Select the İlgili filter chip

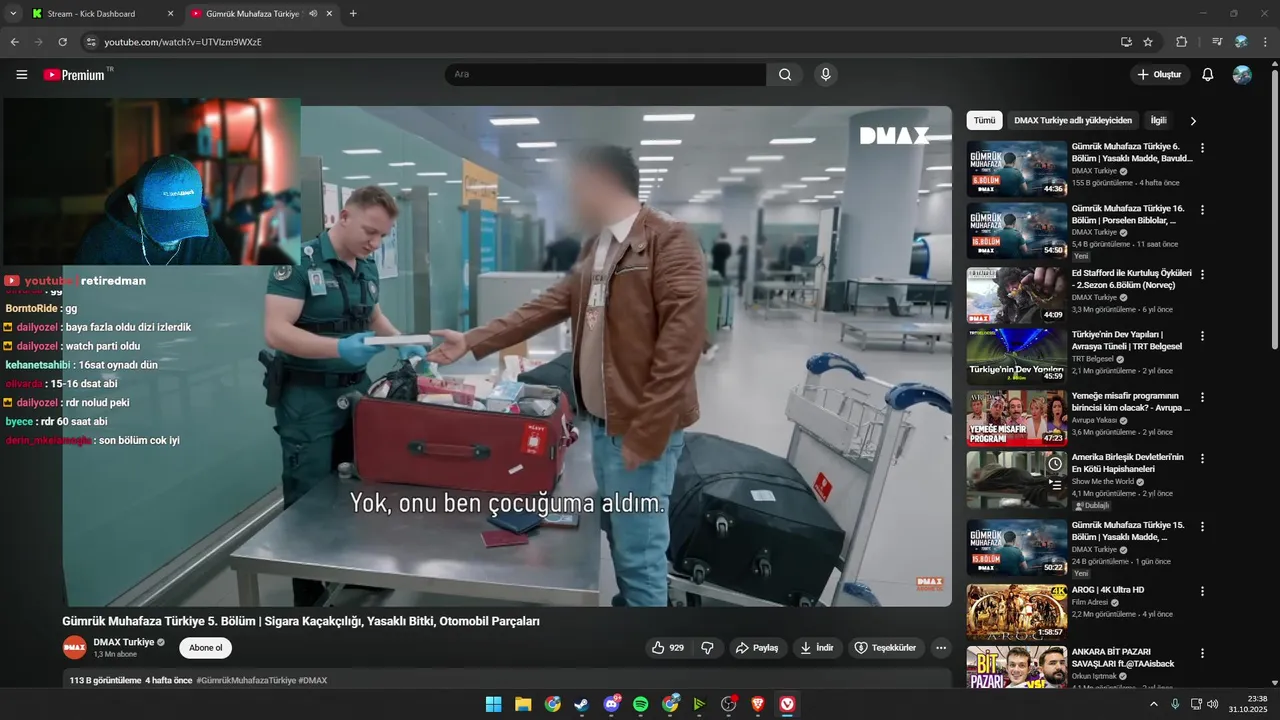[1158, 120]
